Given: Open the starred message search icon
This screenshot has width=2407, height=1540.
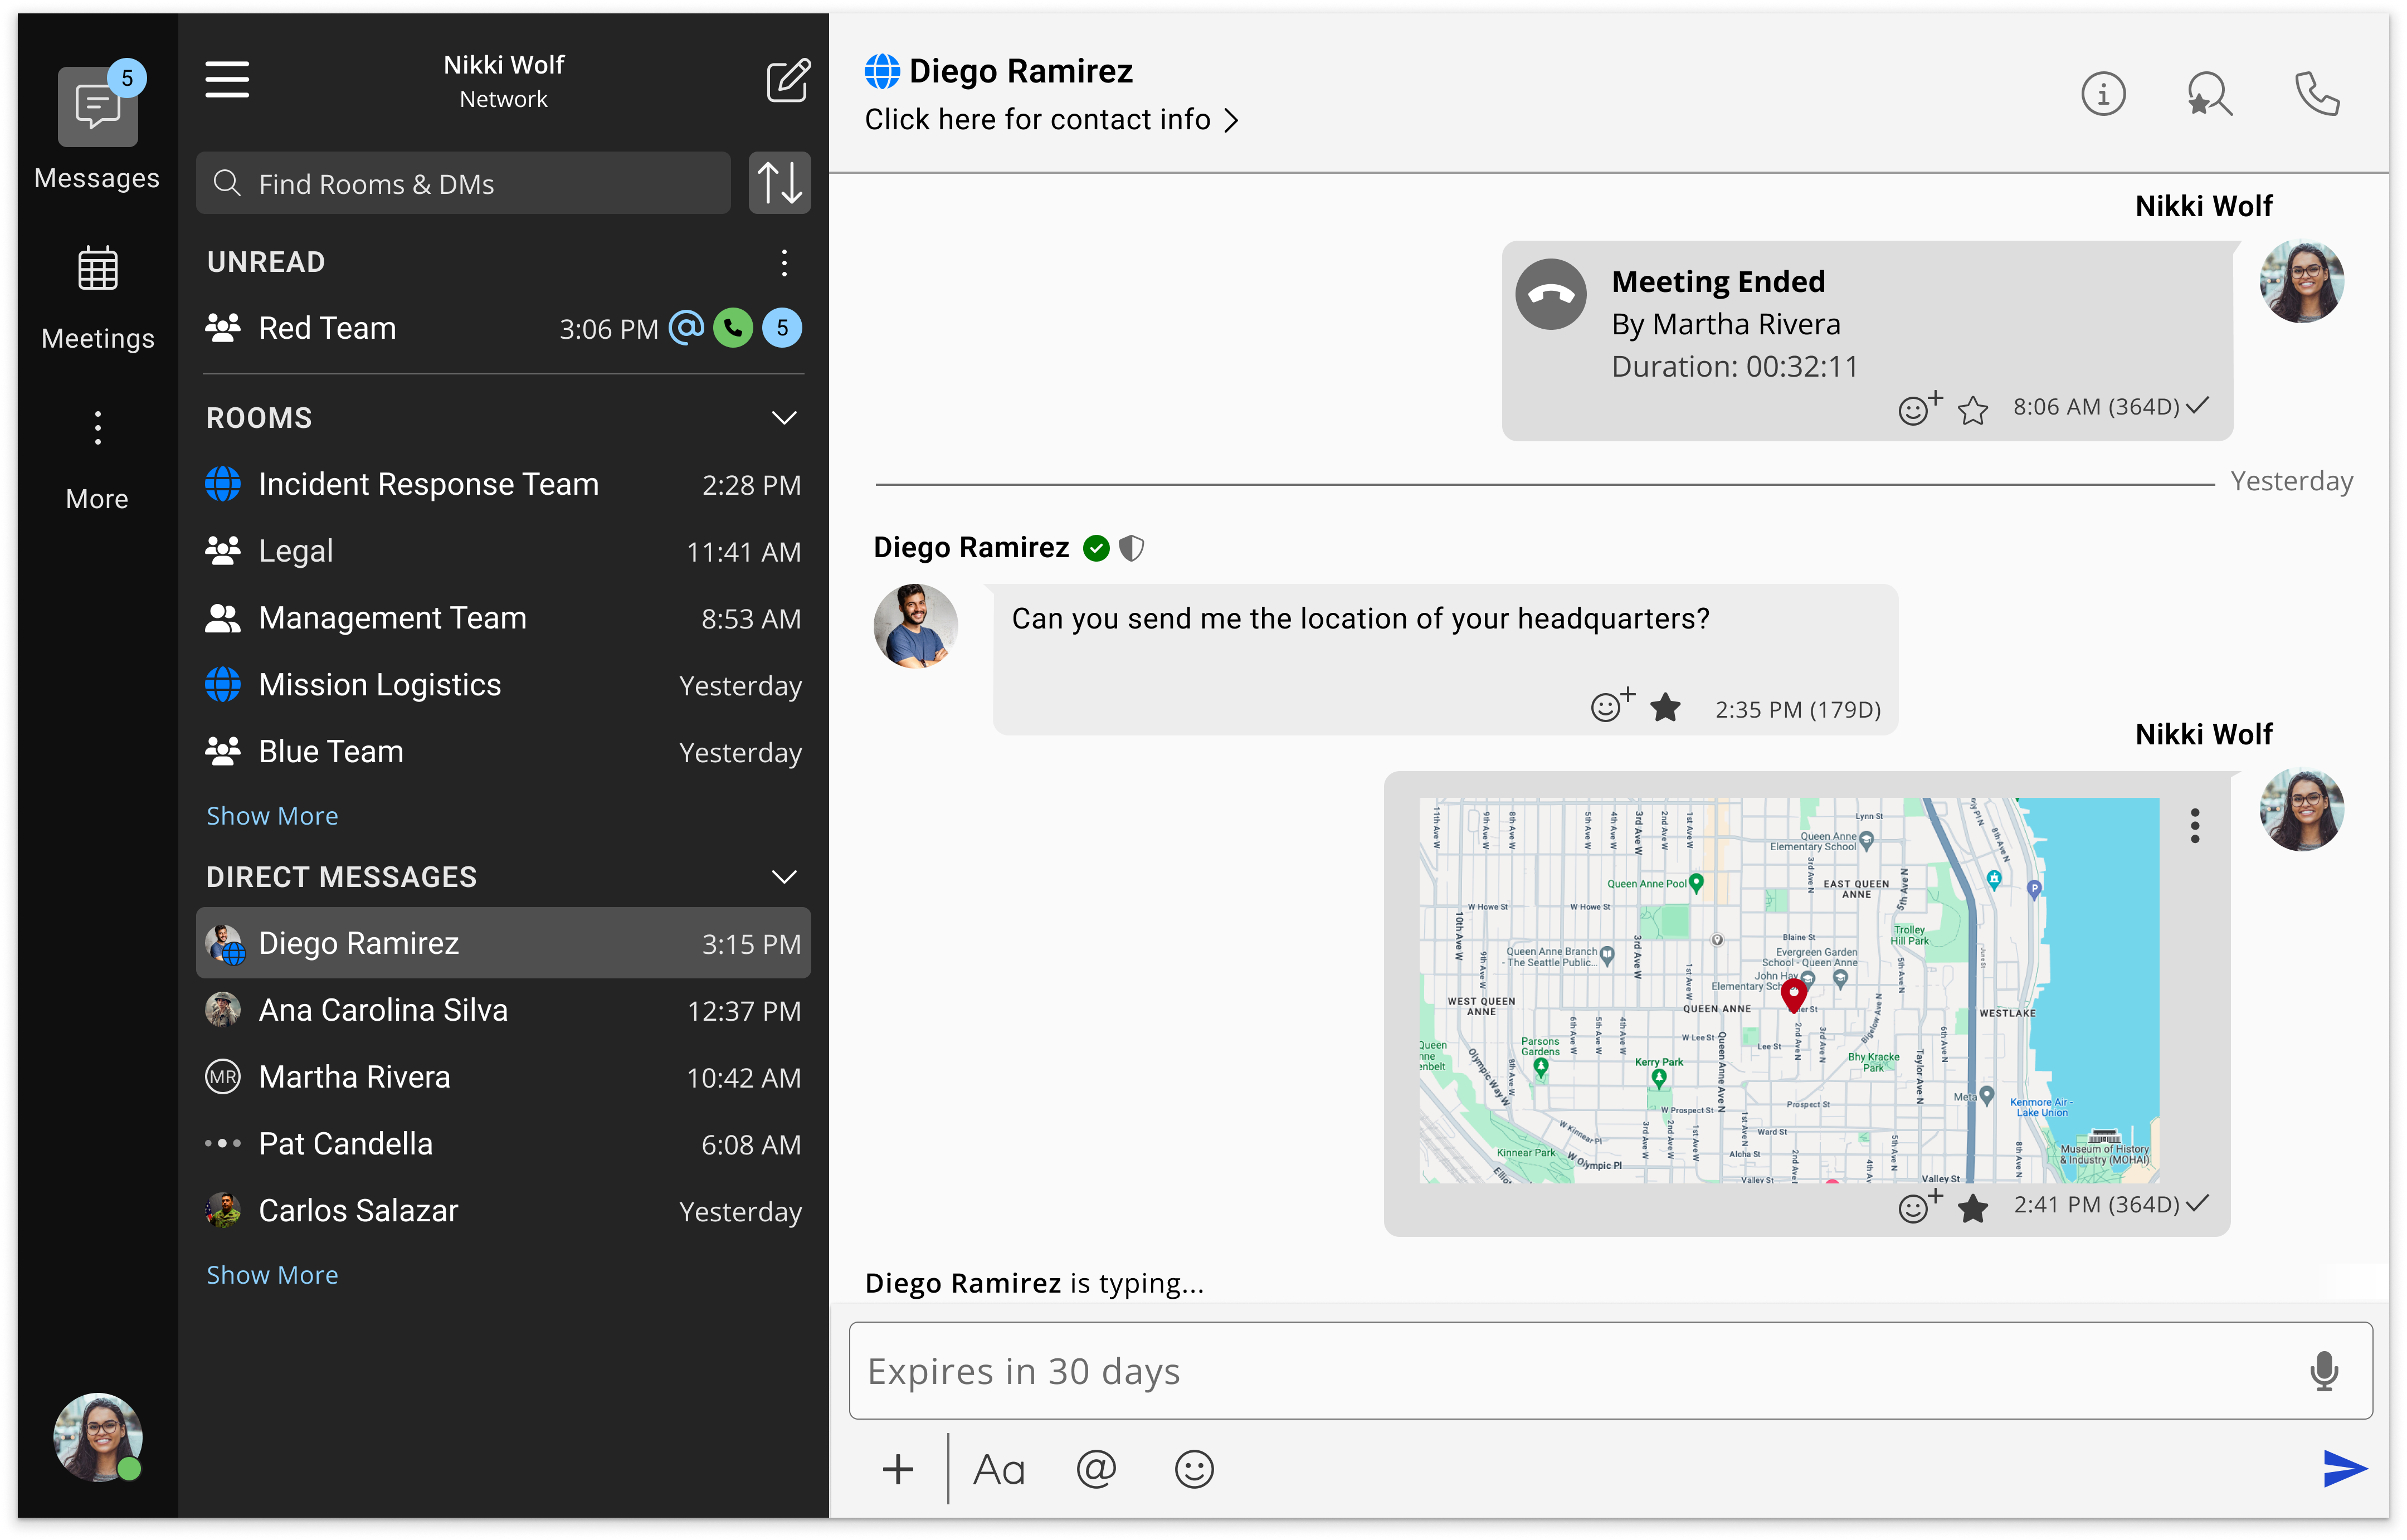Looking at the screenshot, I should point(2209,95).
